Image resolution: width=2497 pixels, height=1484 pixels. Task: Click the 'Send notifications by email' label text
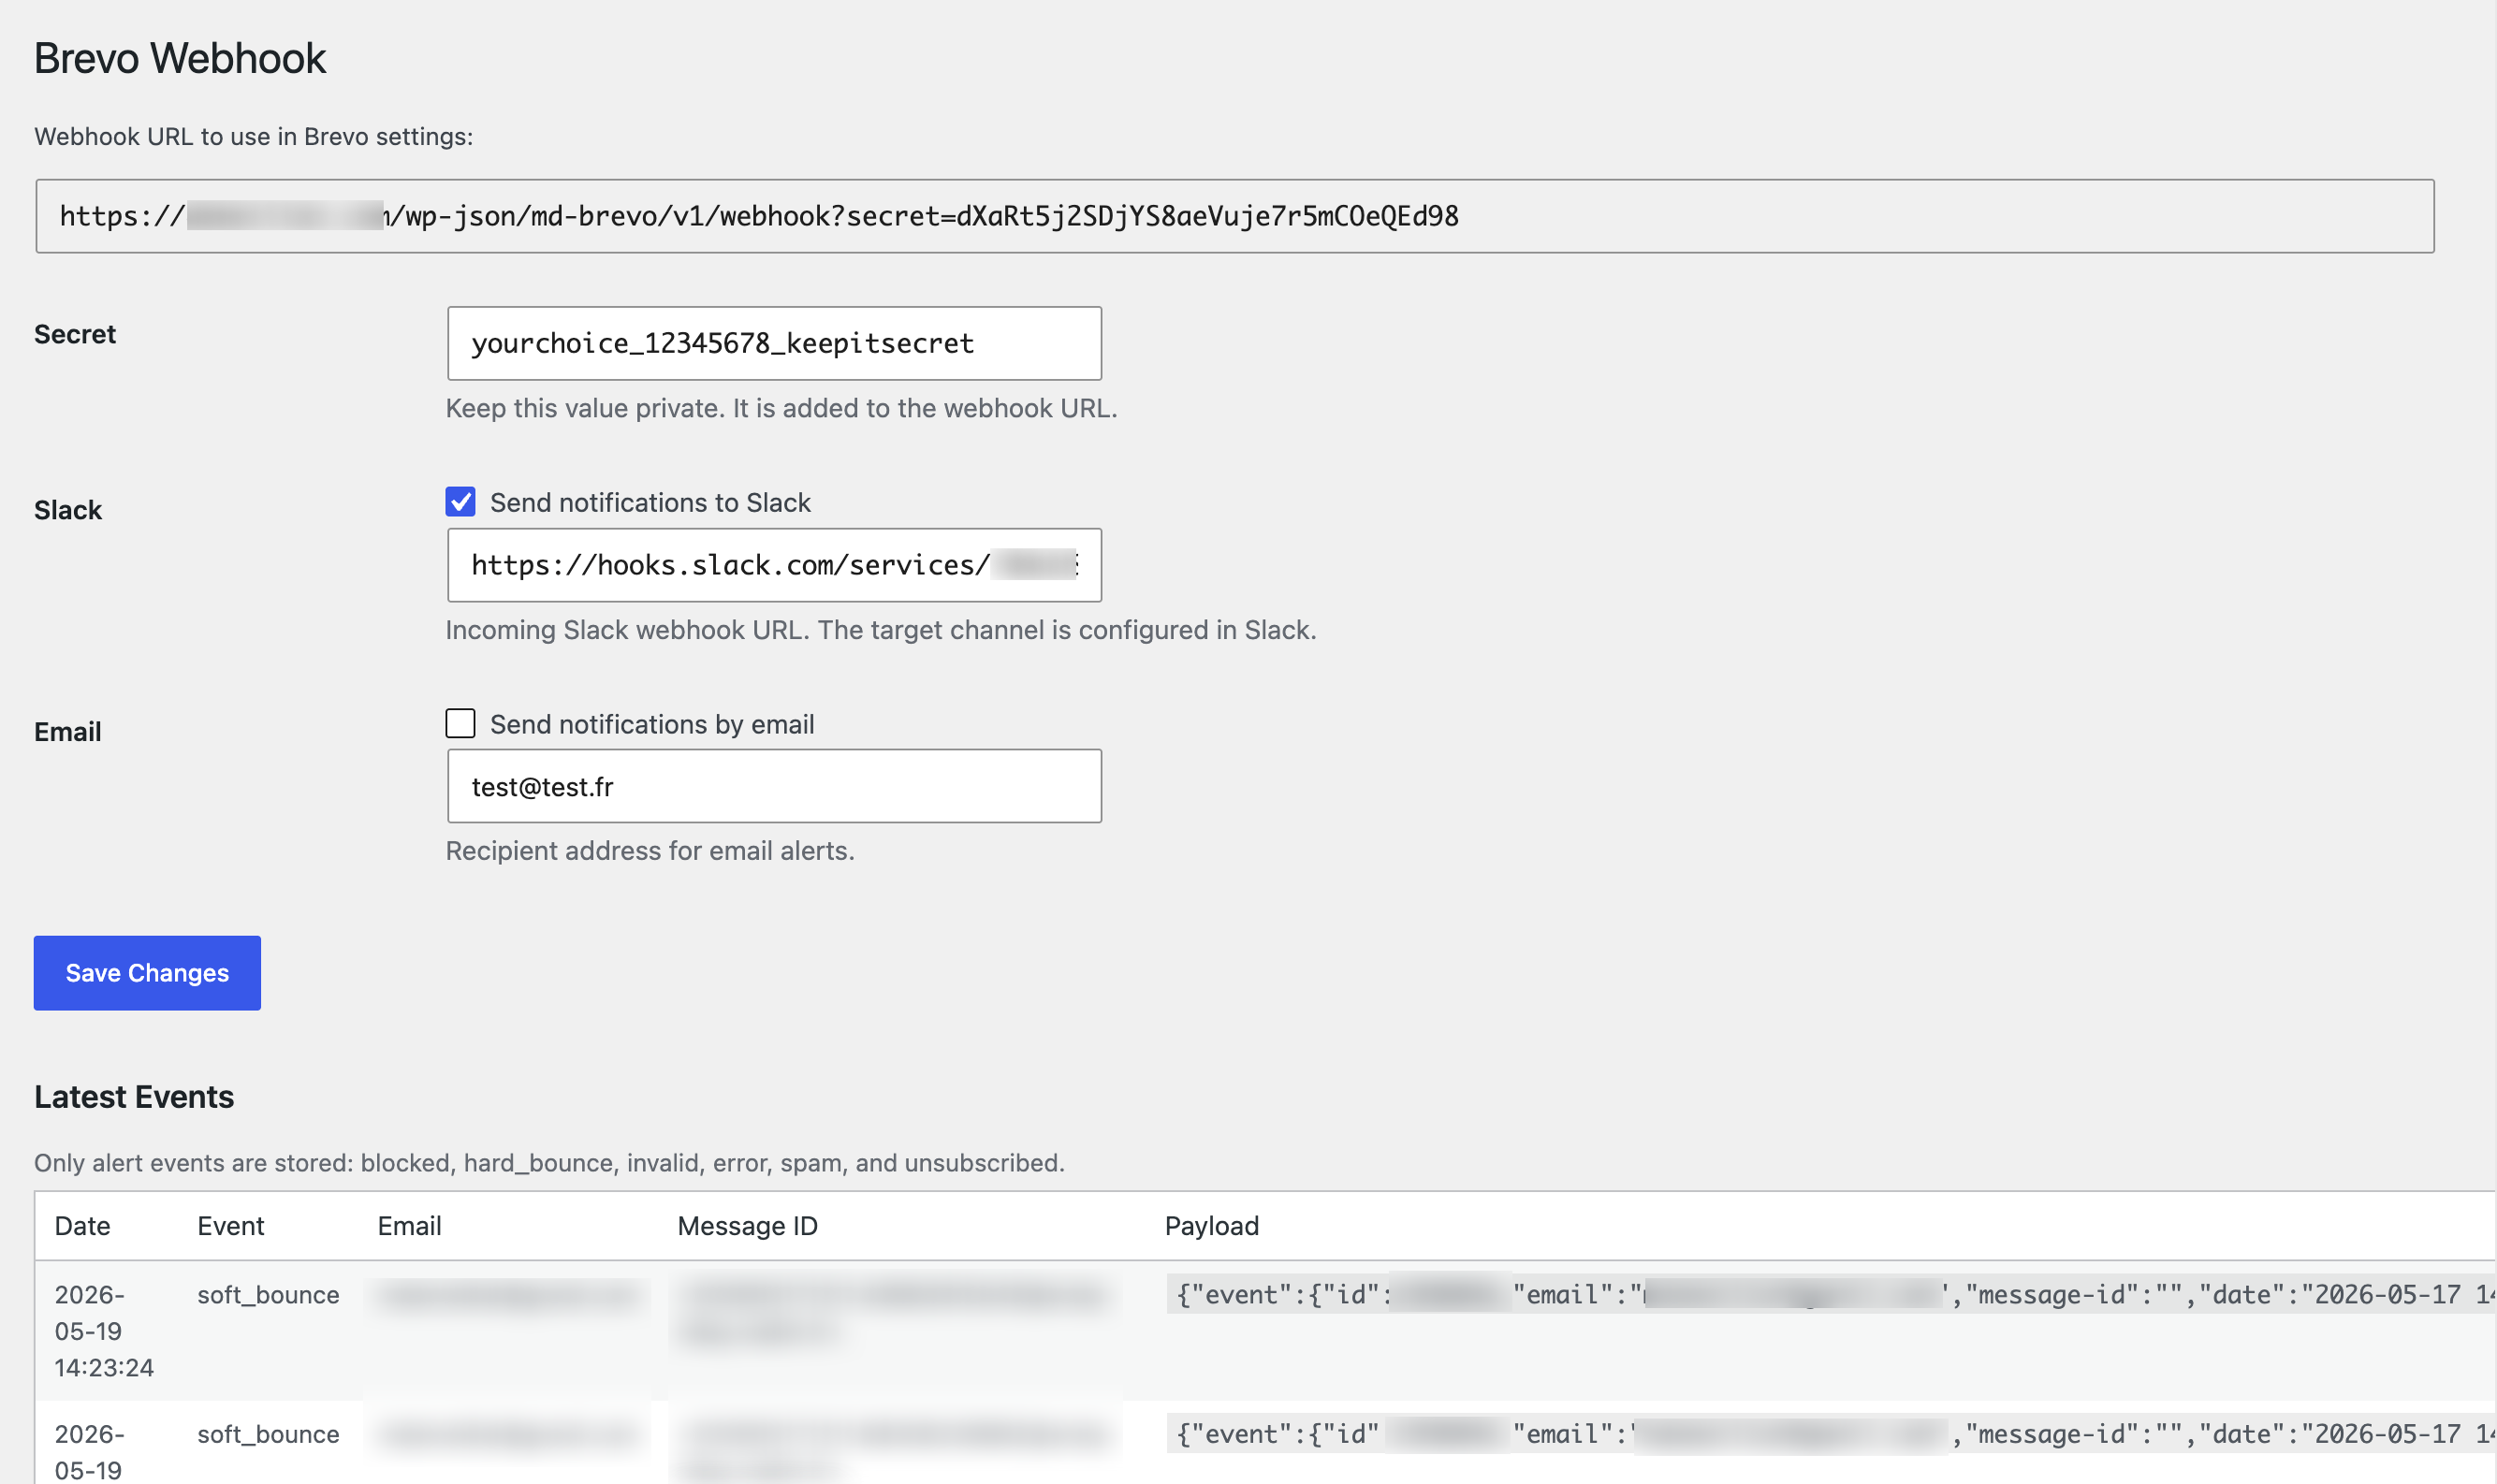652,724
